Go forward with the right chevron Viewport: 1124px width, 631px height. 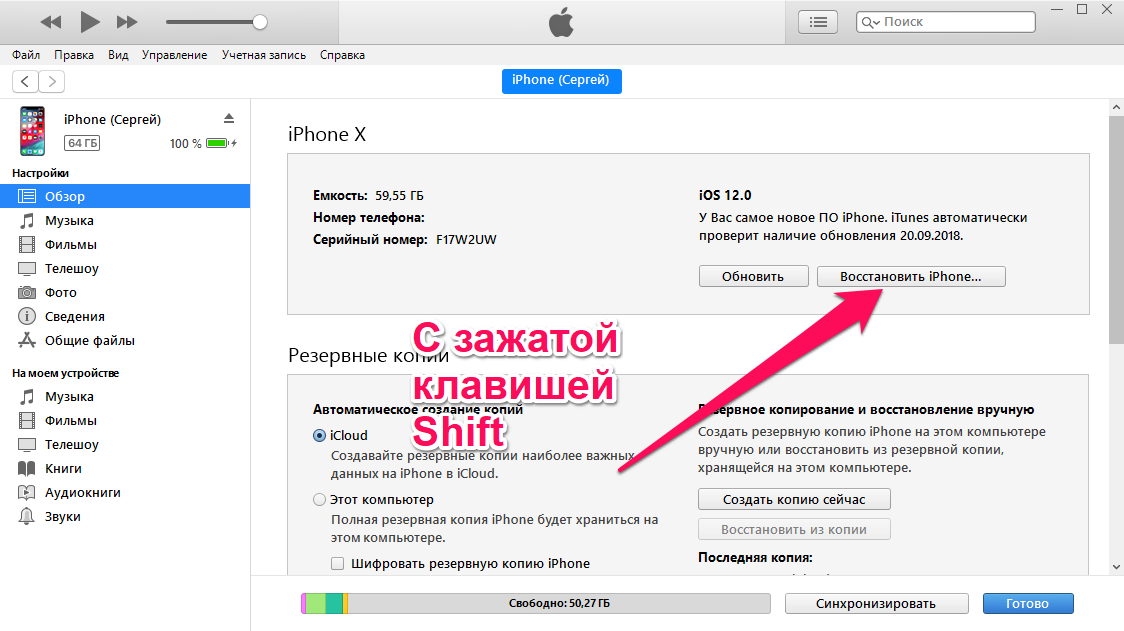click(x=52, y=81)
